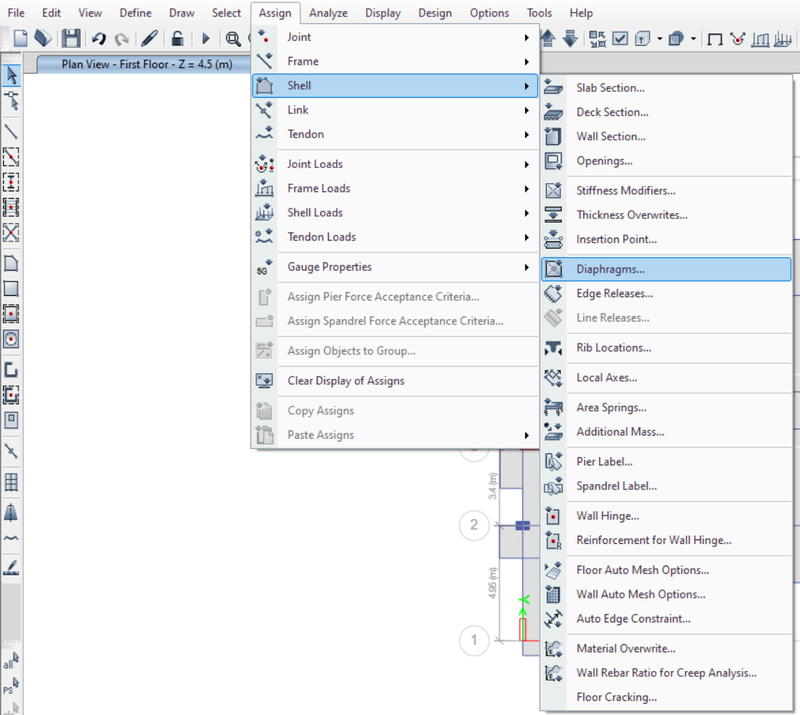Expand the Link submenu arrow
800x715 pixels.
tap(526, 110)
